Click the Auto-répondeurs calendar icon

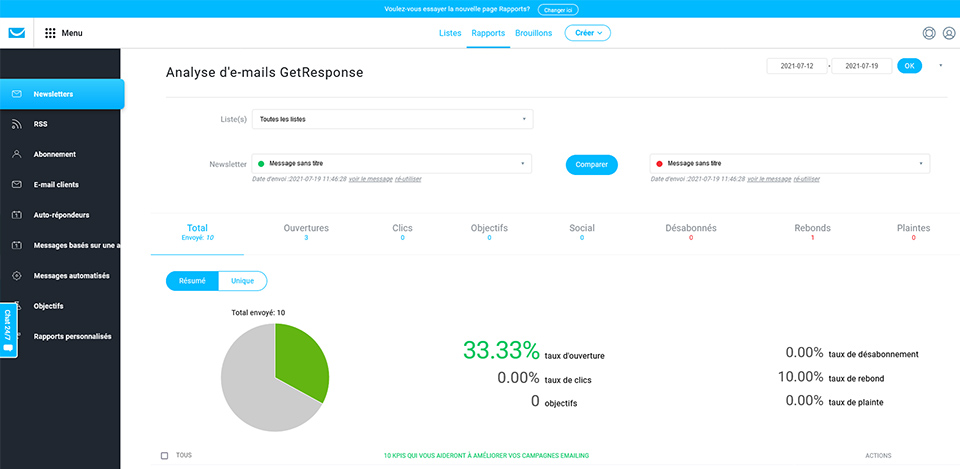[x=17, y=215]
